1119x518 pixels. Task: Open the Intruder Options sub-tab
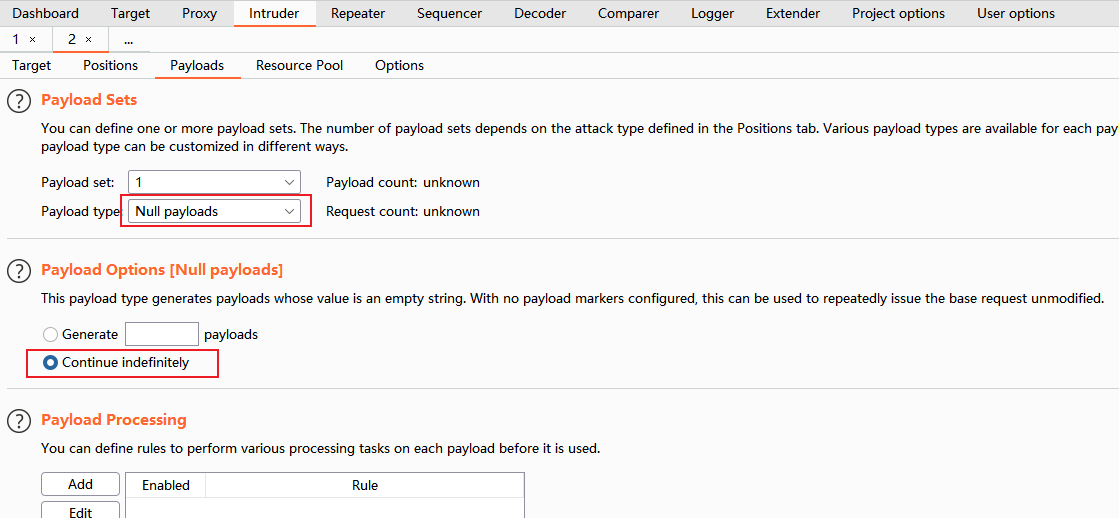point(400,66)
